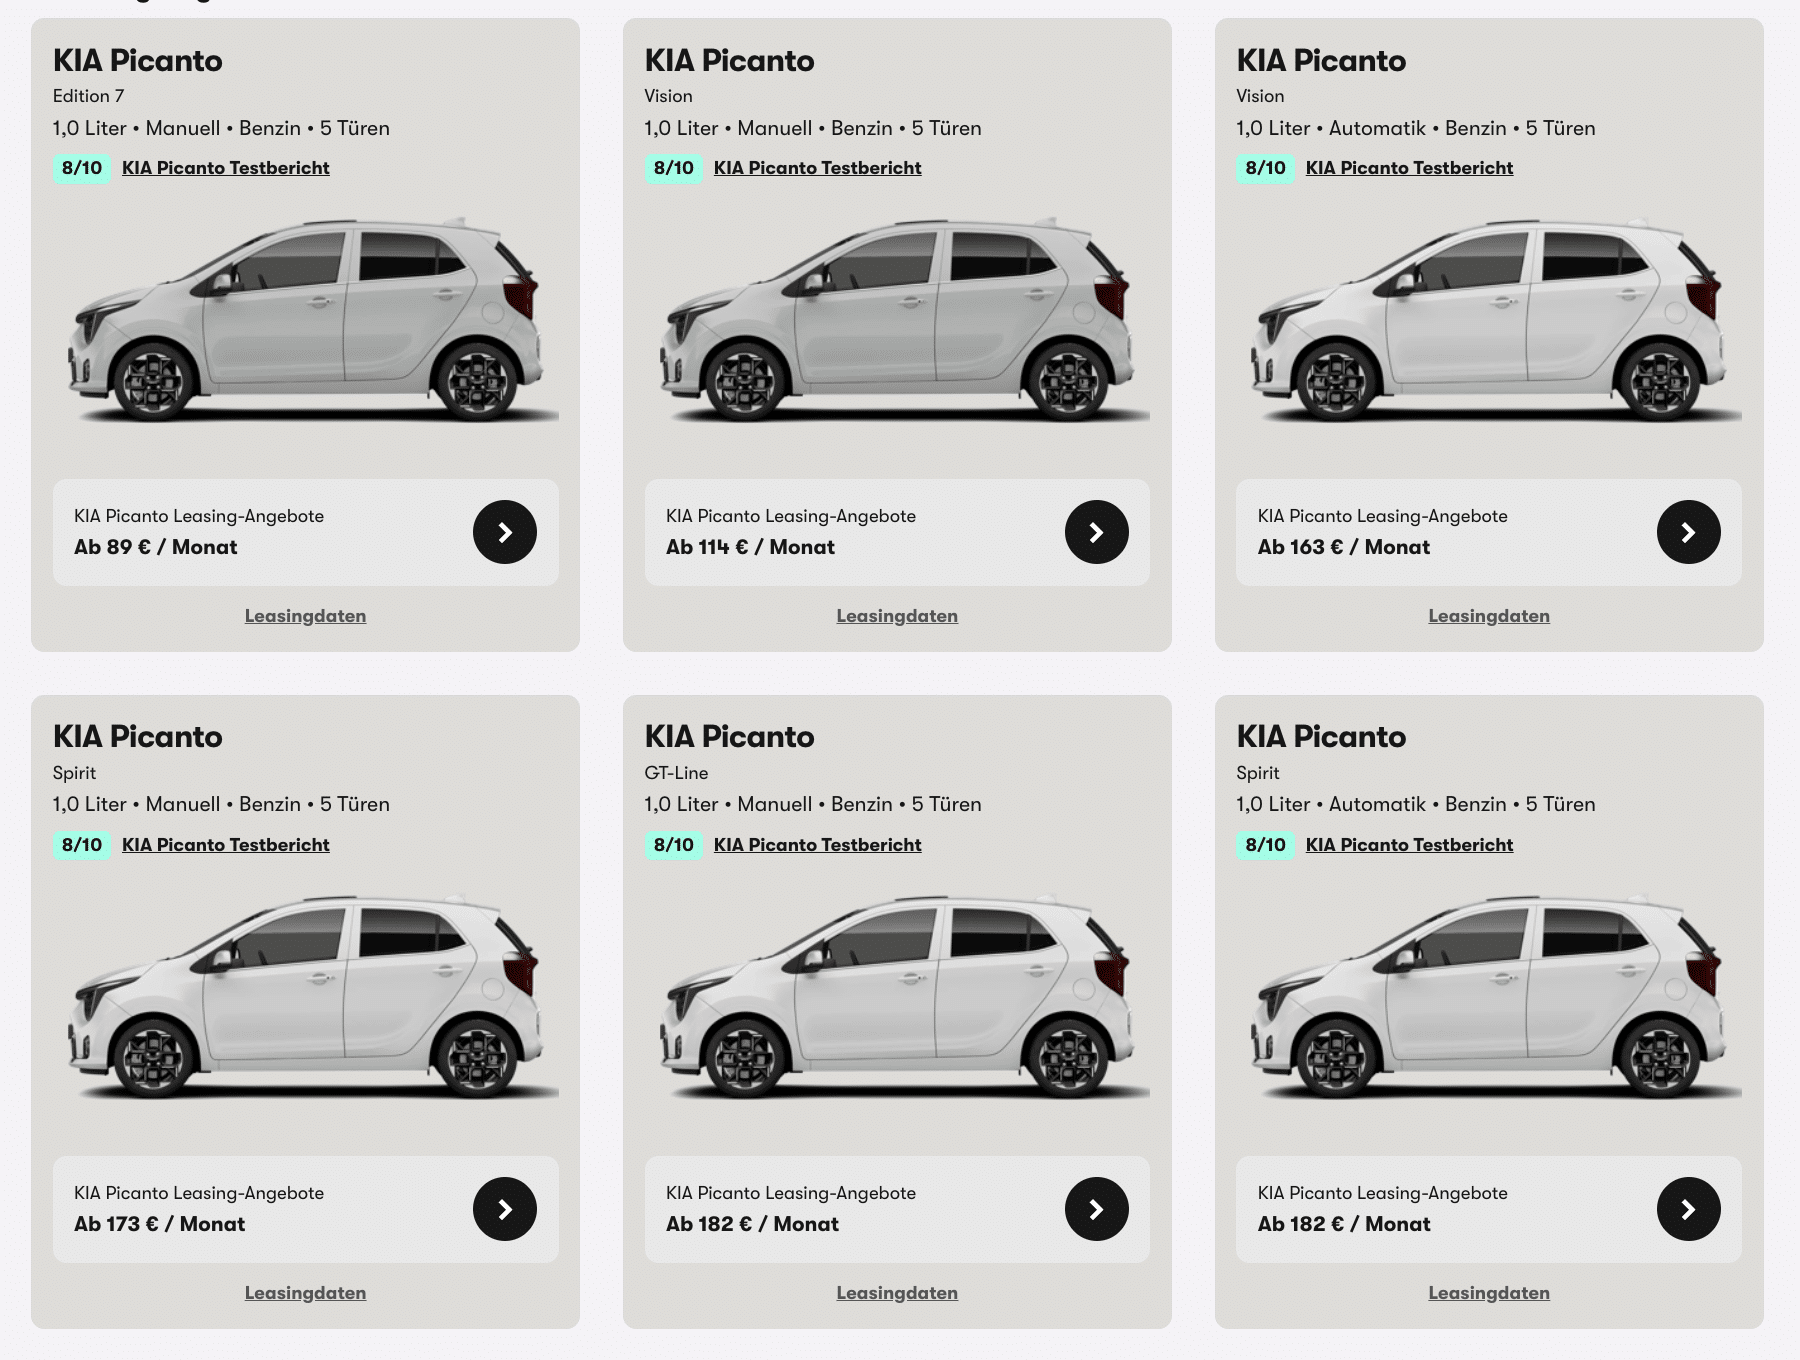The image size is (1800, 1360).
Task: Show Leasingdaten for 163 € Vision card
Action: pos(1489,616)
